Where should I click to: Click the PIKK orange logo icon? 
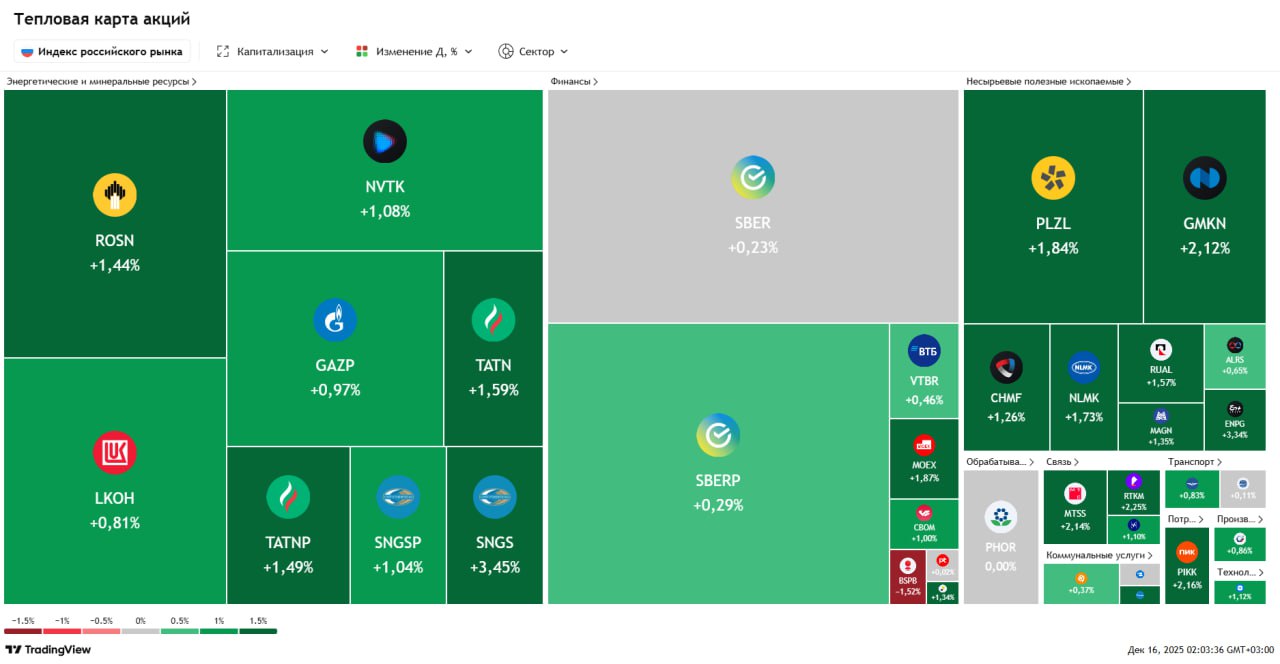1187,551
